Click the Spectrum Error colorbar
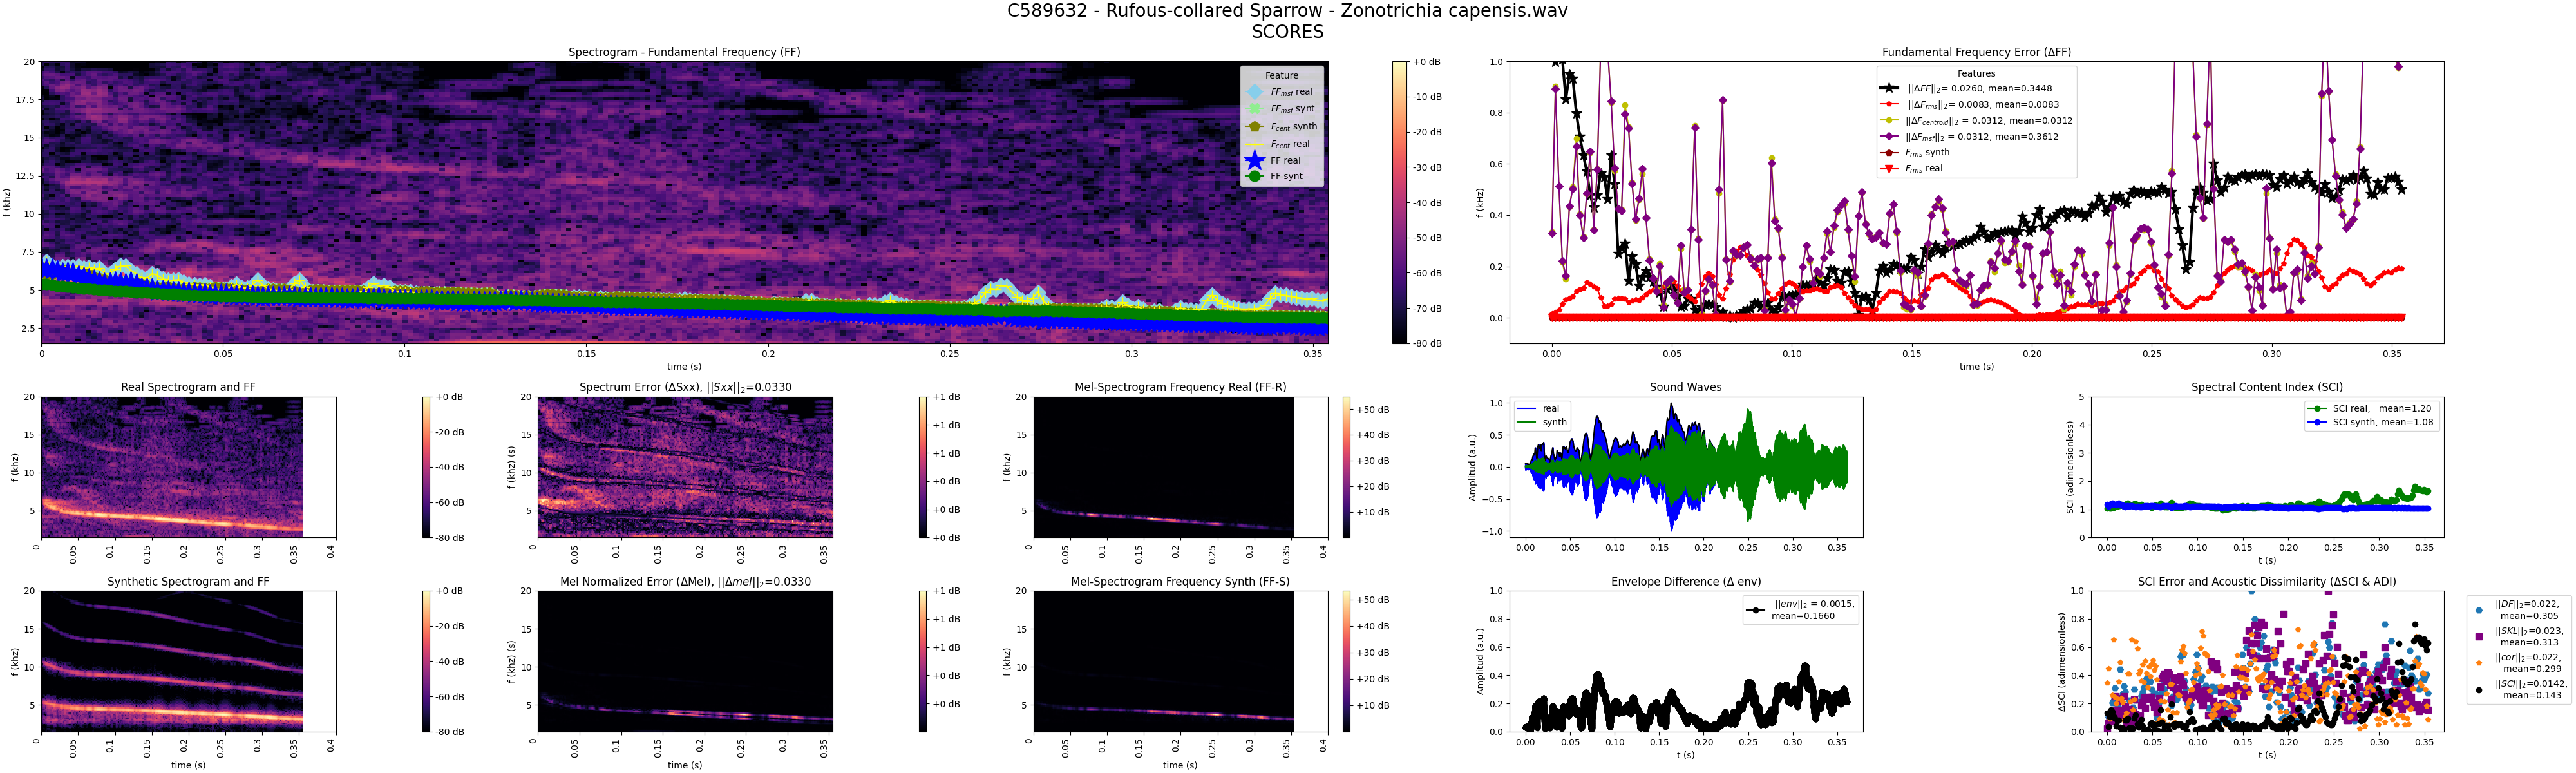The height and width of the screenshot is (773, 2576). [923, 467]
